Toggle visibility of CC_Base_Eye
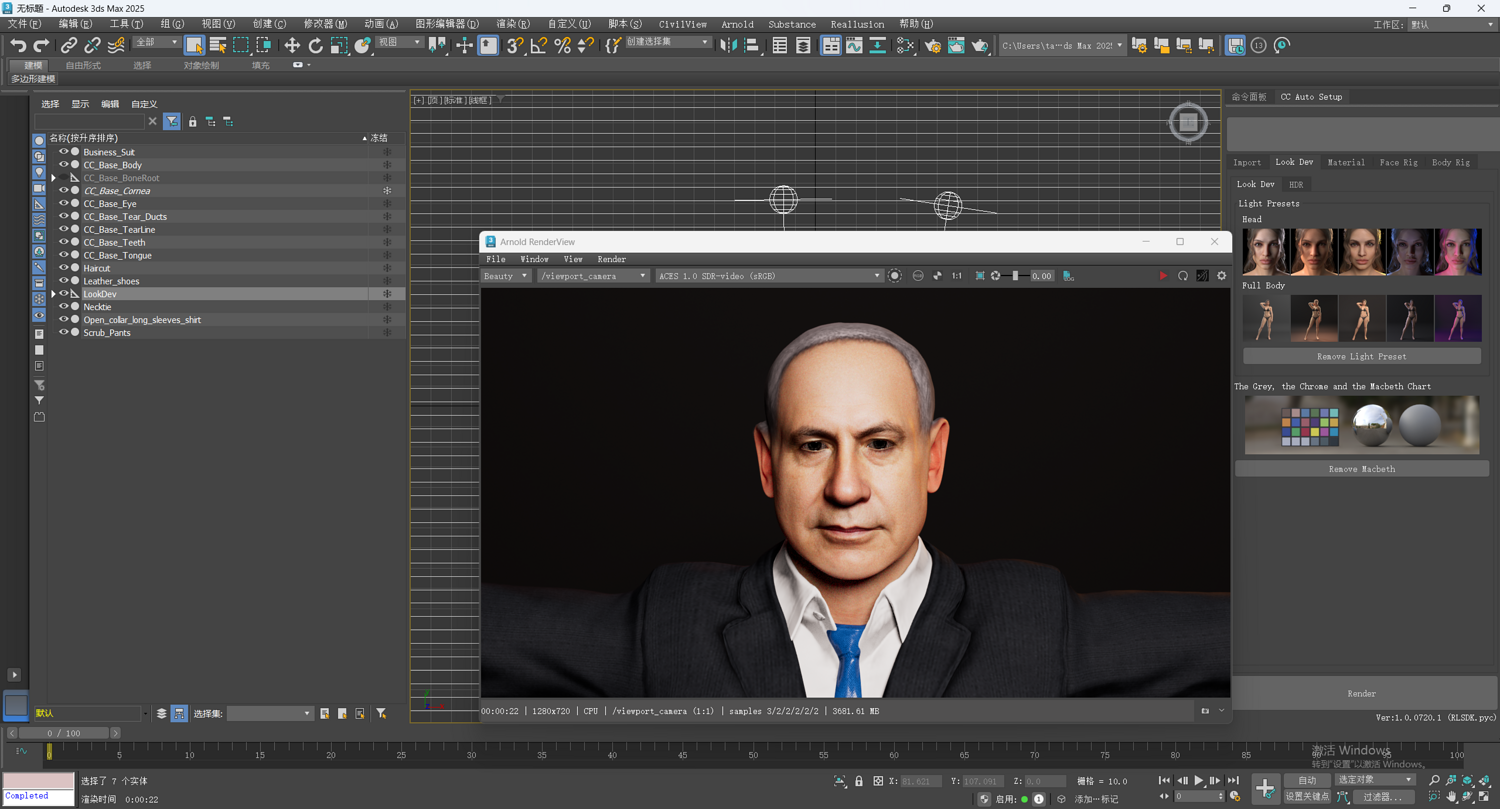This screenshot has width=1500, height=809. (63, 203)
